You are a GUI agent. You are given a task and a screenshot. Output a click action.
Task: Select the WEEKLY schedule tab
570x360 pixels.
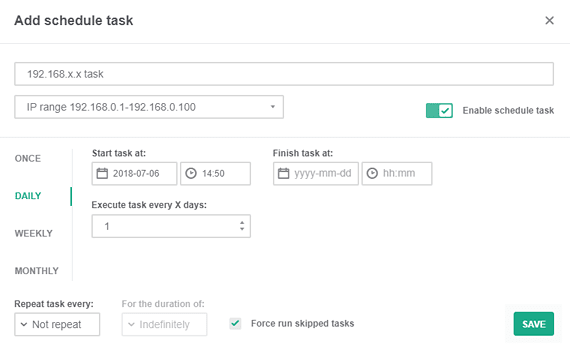click(33, 233)
